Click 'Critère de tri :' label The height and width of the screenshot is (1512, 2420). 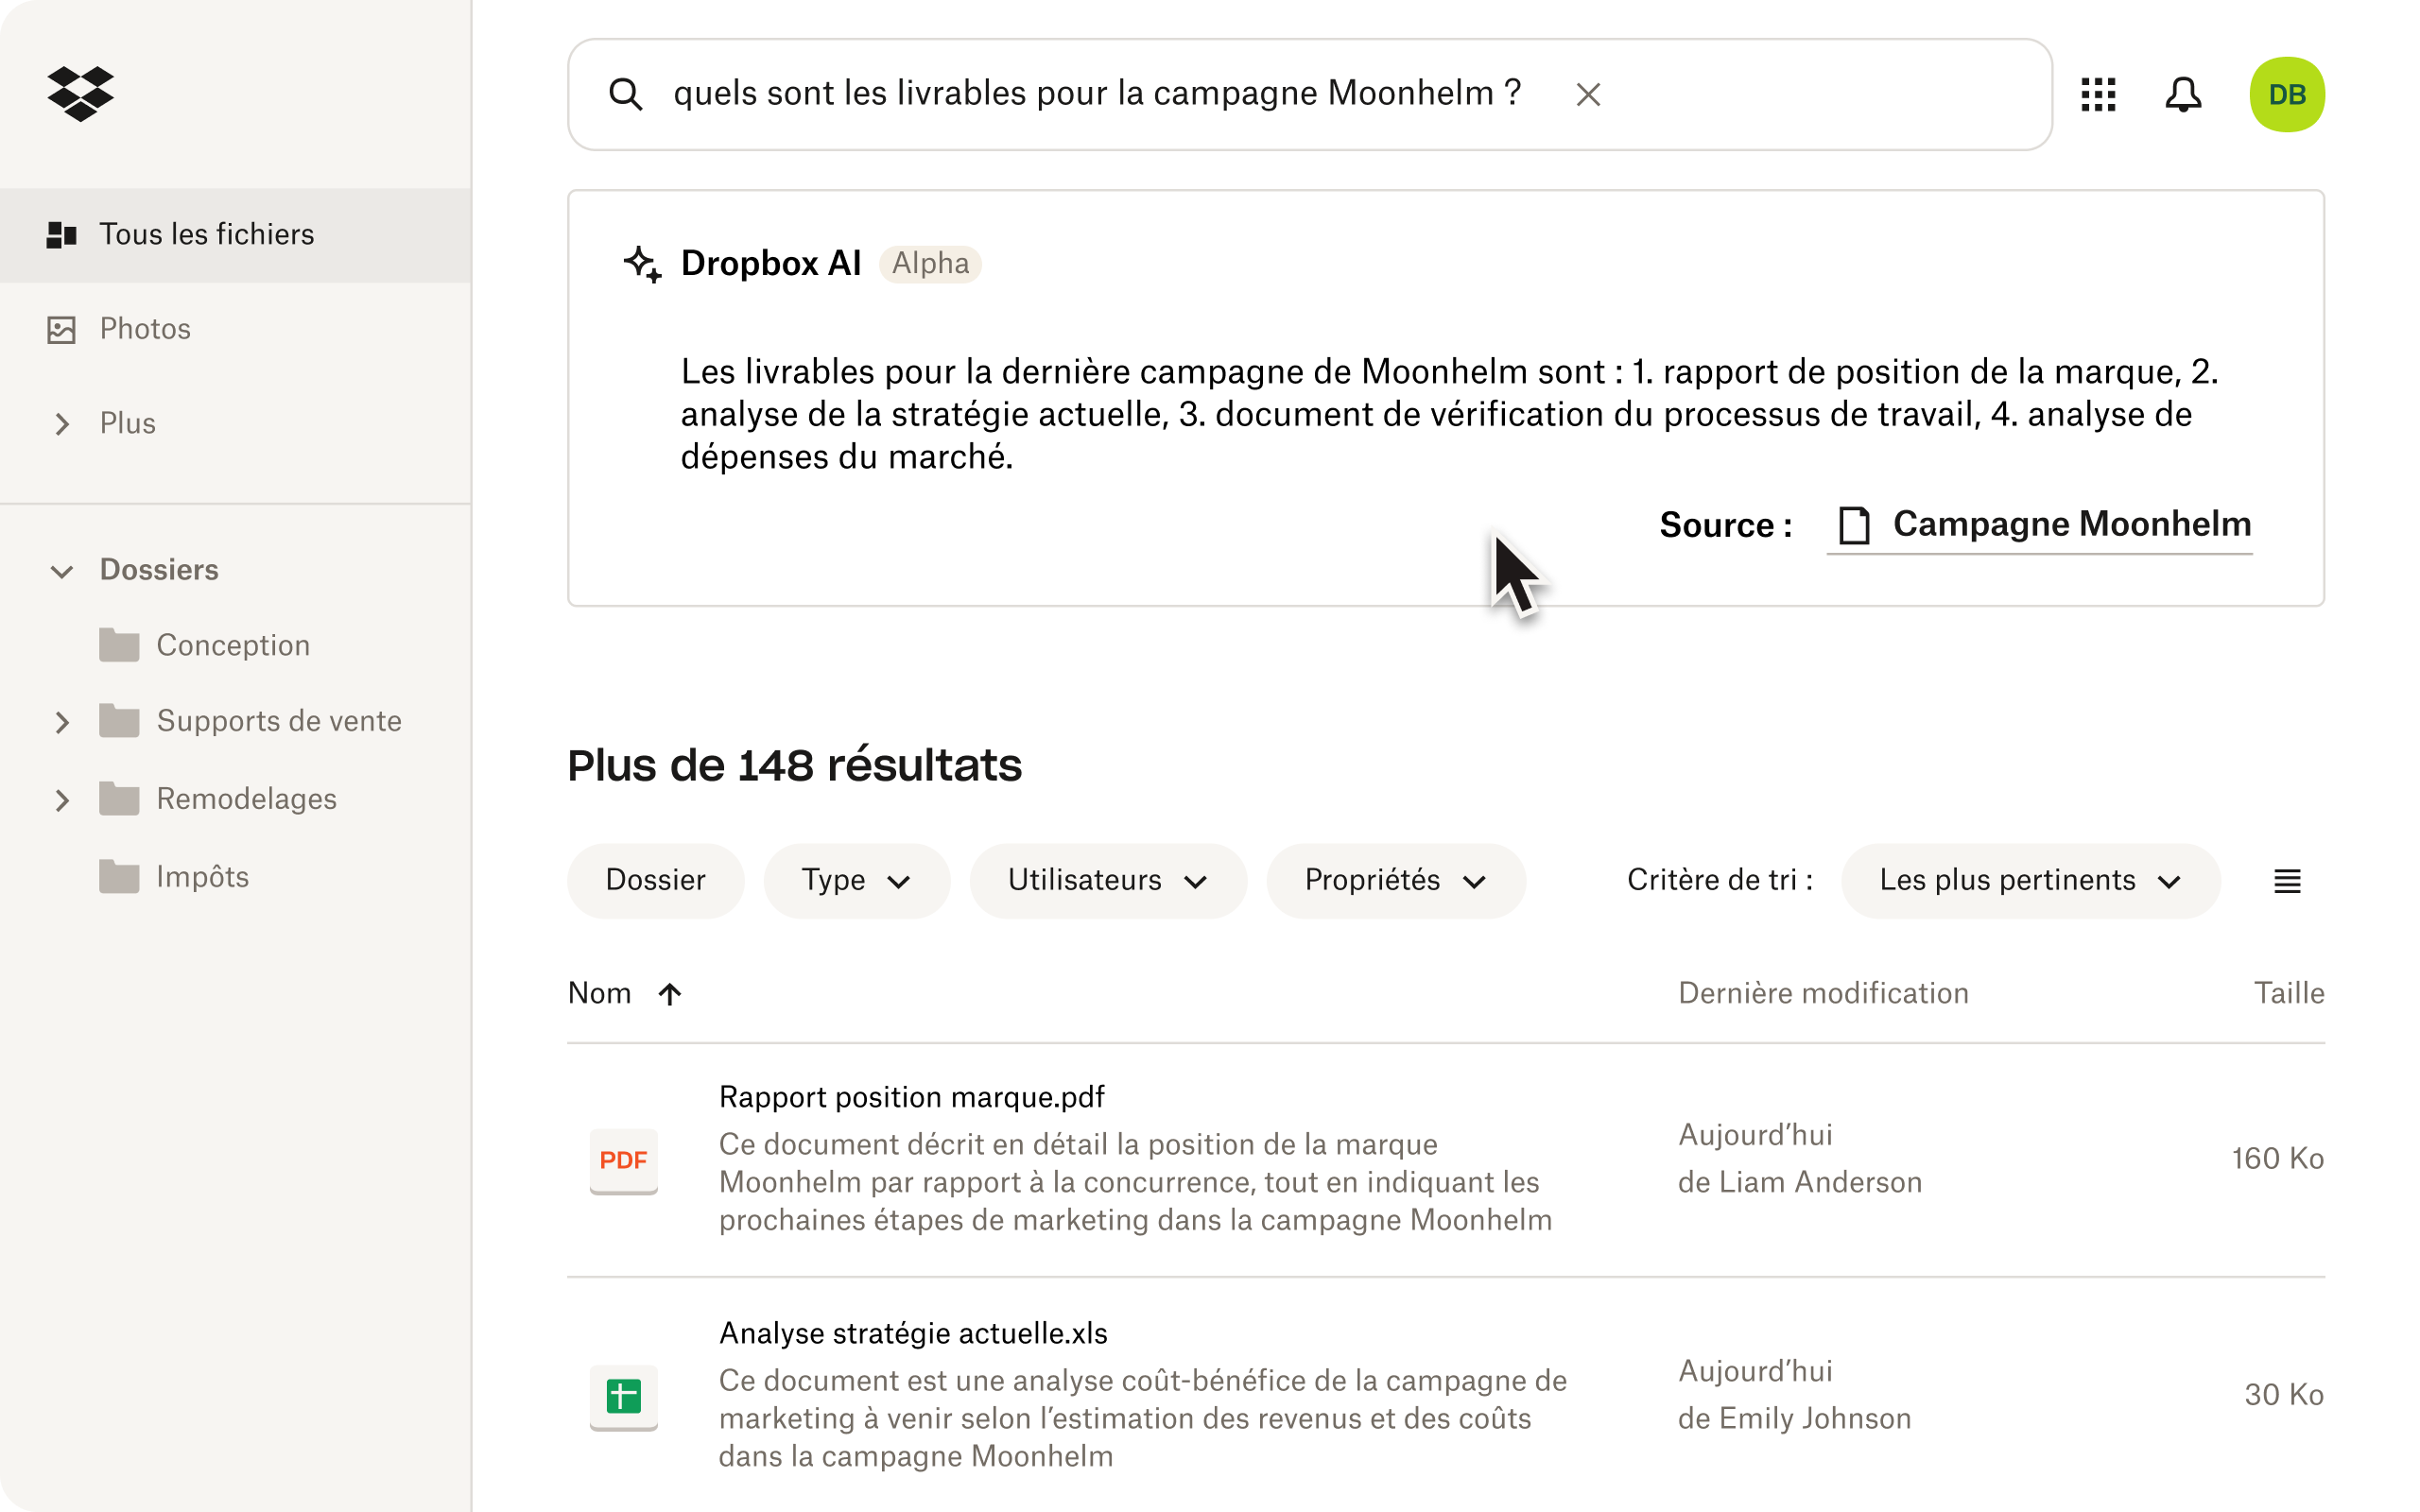1720,881
